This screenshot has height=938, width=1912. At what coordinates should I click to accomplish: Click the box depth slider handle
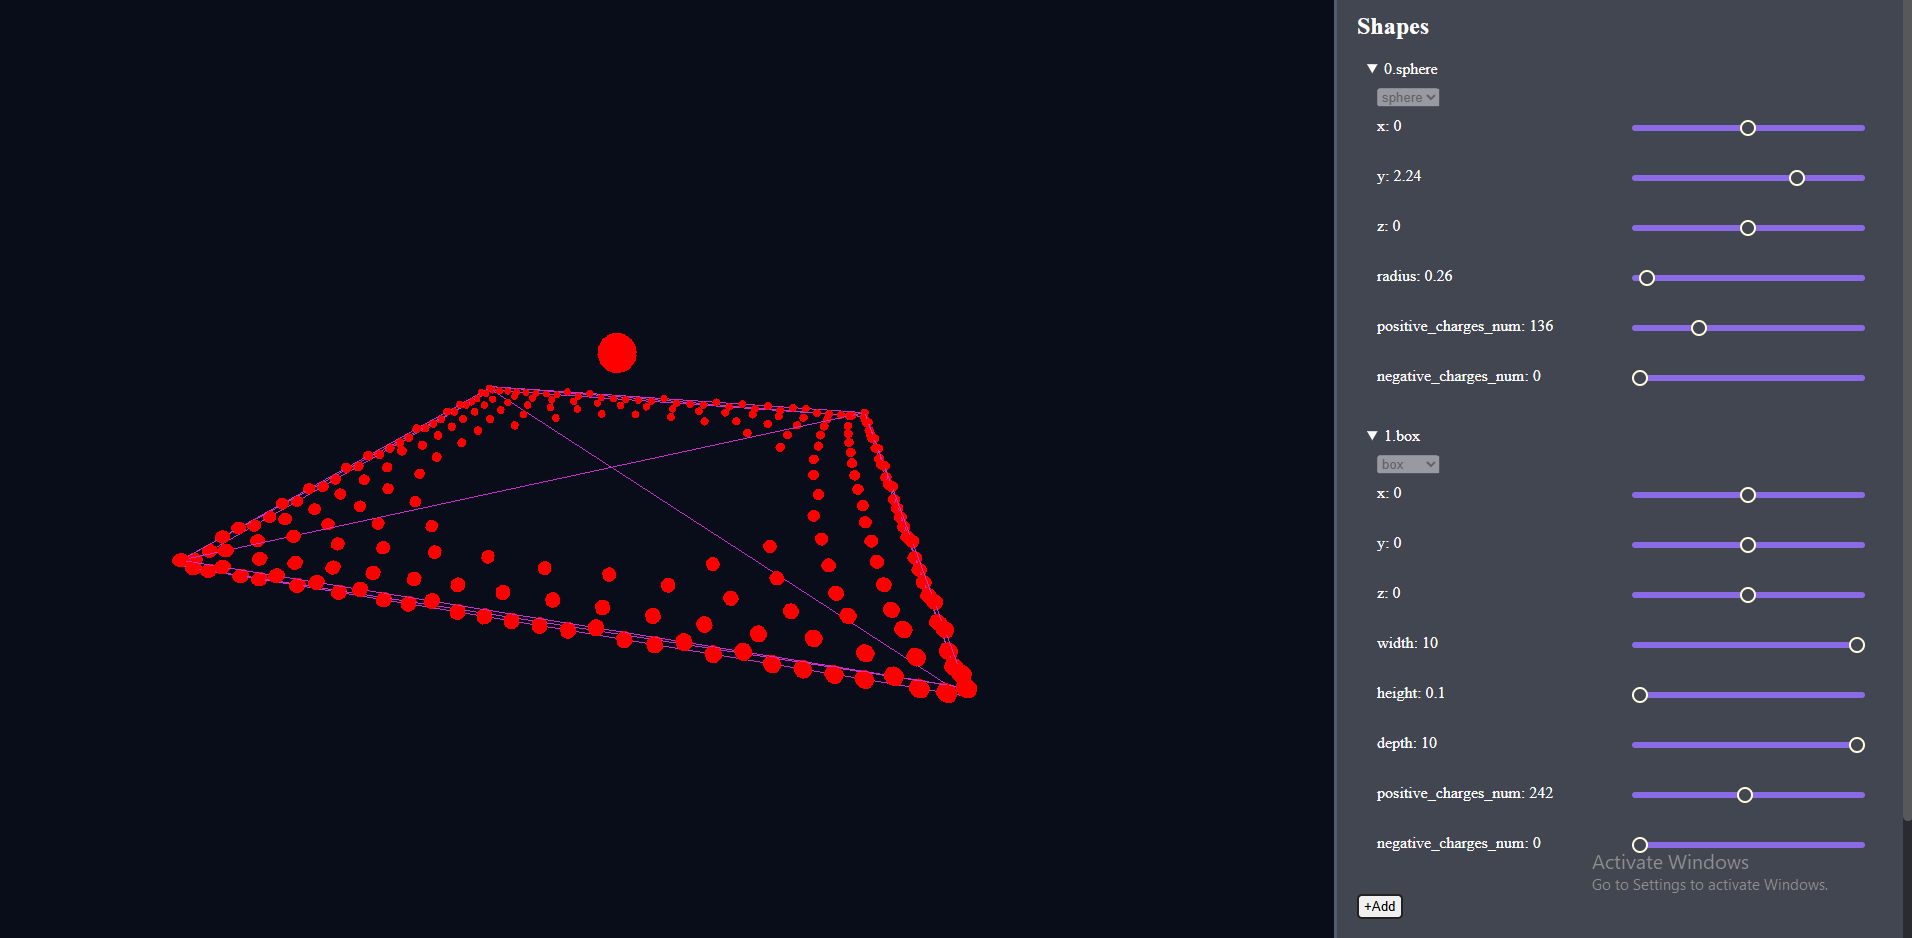coord(1857,744)
